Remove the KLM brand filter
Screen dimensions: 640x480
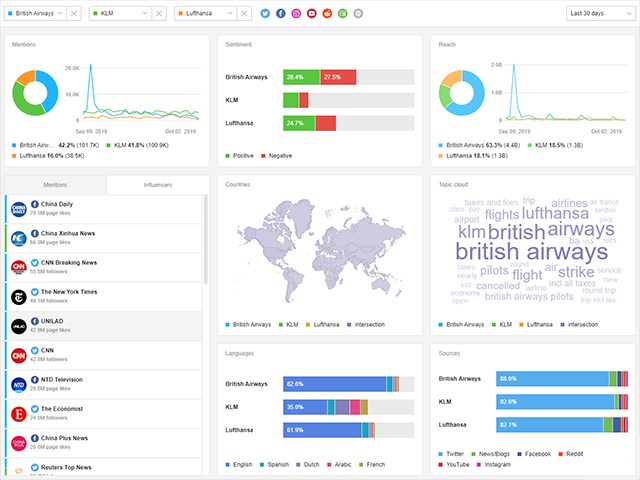tap(159, 13)
